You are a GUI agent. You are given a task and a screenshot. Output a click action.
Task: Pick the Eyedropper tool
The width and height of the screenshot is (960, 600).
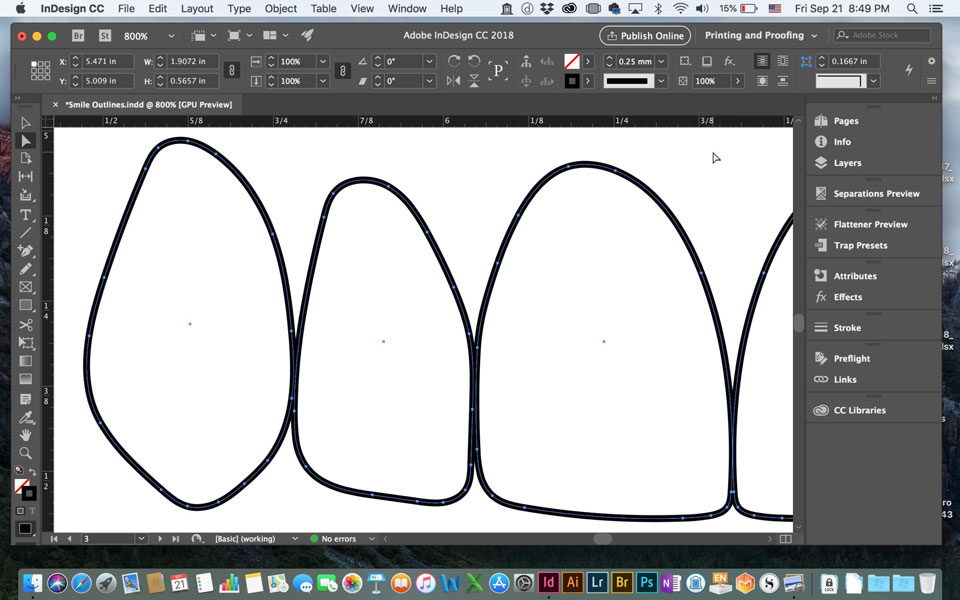pyautogui.click(x=25, y=418)
